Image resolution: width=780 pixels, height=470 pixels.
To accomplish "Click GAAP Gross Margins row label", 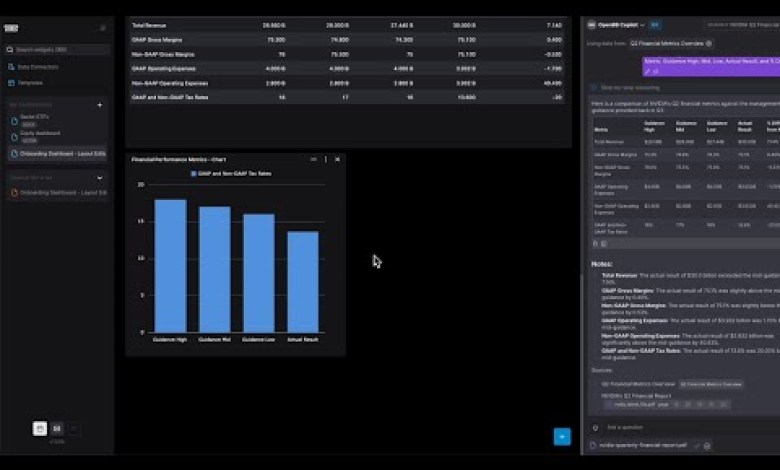I will [x=157, y=40].
